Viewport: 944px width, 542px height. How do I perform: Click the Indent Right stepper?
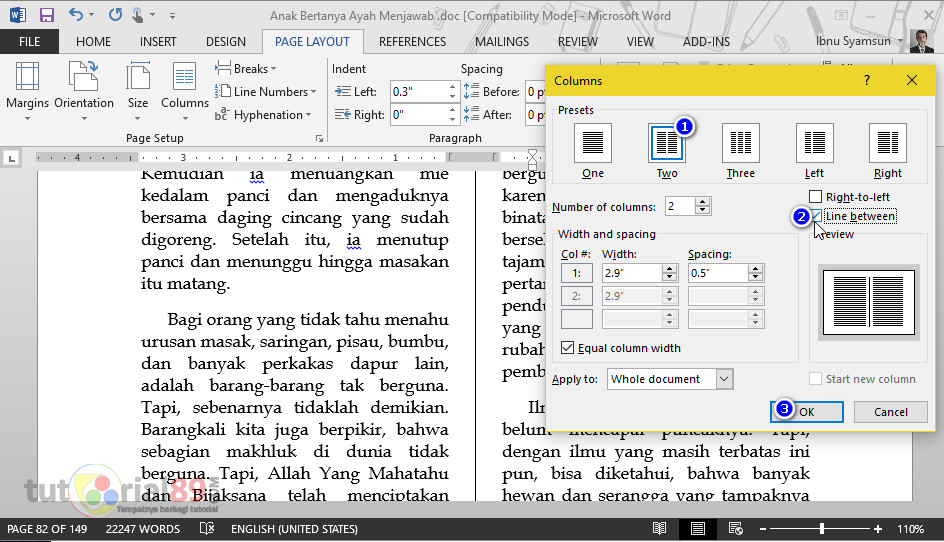[x=452, y=114]
